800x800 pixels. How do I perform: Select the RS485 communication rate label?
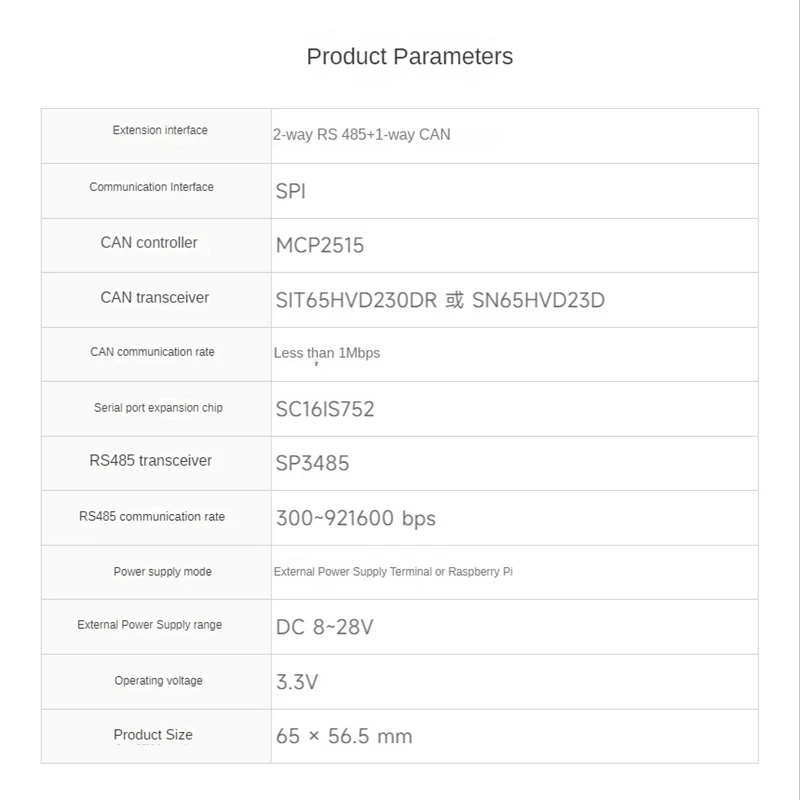tap(152, 517)
